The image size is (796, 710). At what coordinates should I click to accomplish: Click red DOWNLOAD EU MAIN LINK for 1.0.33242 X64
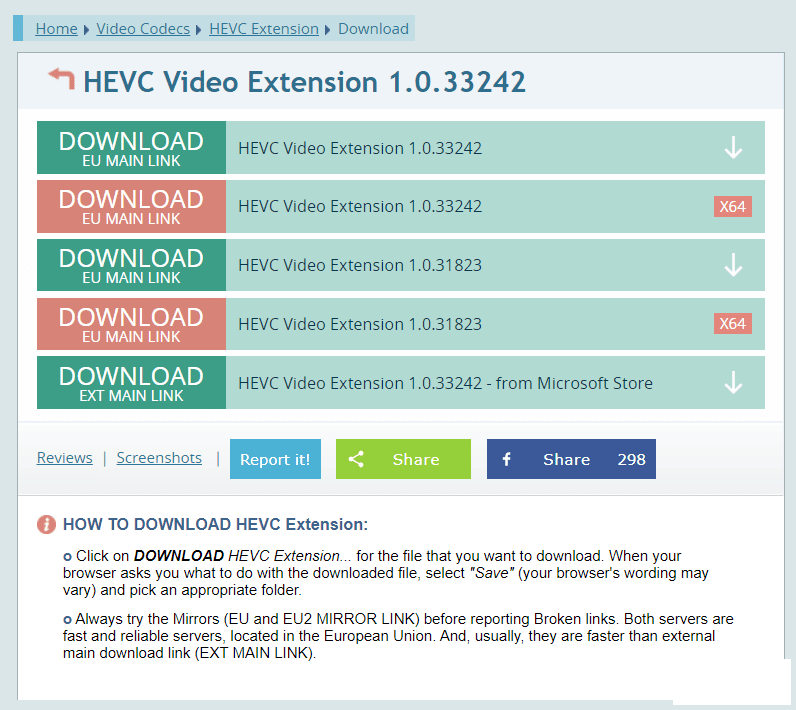(131, 207)
